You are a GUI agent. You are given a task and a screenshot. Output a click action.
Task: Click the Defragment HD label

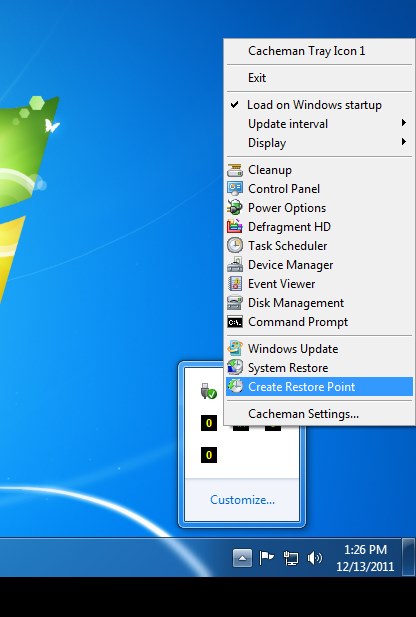(290, 227)
